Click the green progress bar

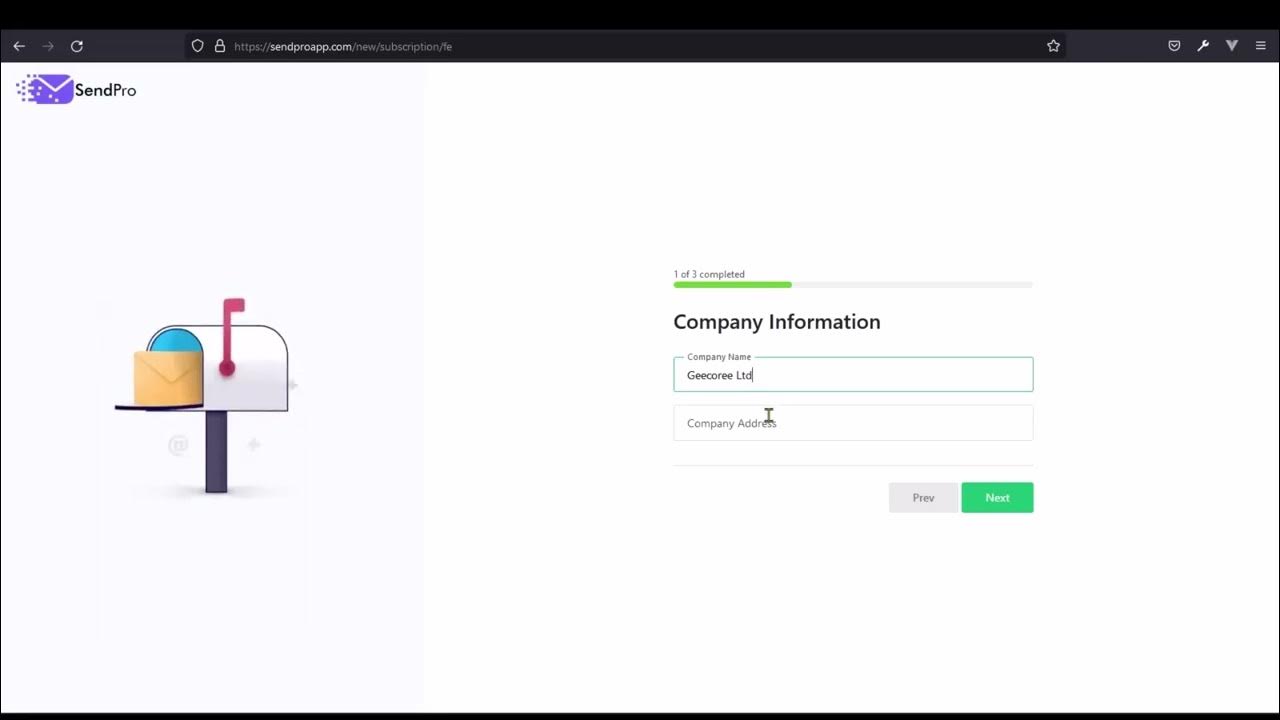[x=732, y=285]
